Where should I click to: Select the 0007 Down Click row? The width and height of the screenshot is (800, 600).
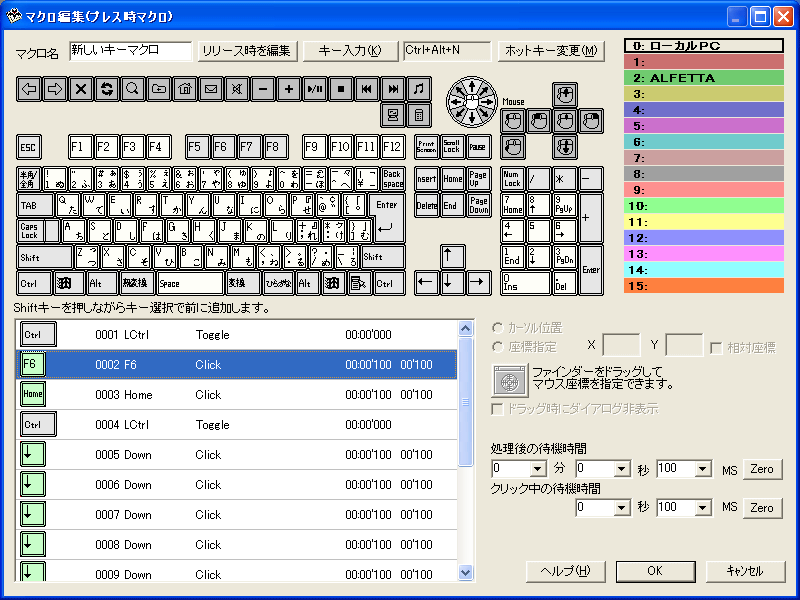(x=237, y=515)
